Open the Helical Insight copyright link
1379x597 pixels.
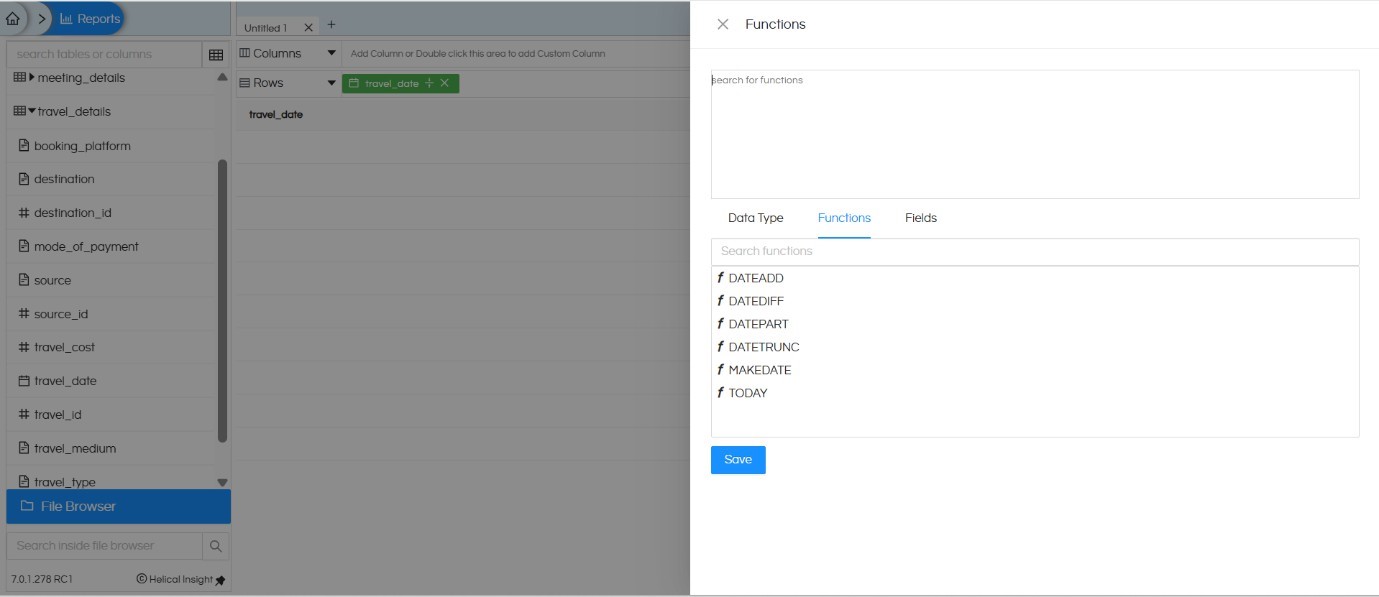[x=174, y=580]
